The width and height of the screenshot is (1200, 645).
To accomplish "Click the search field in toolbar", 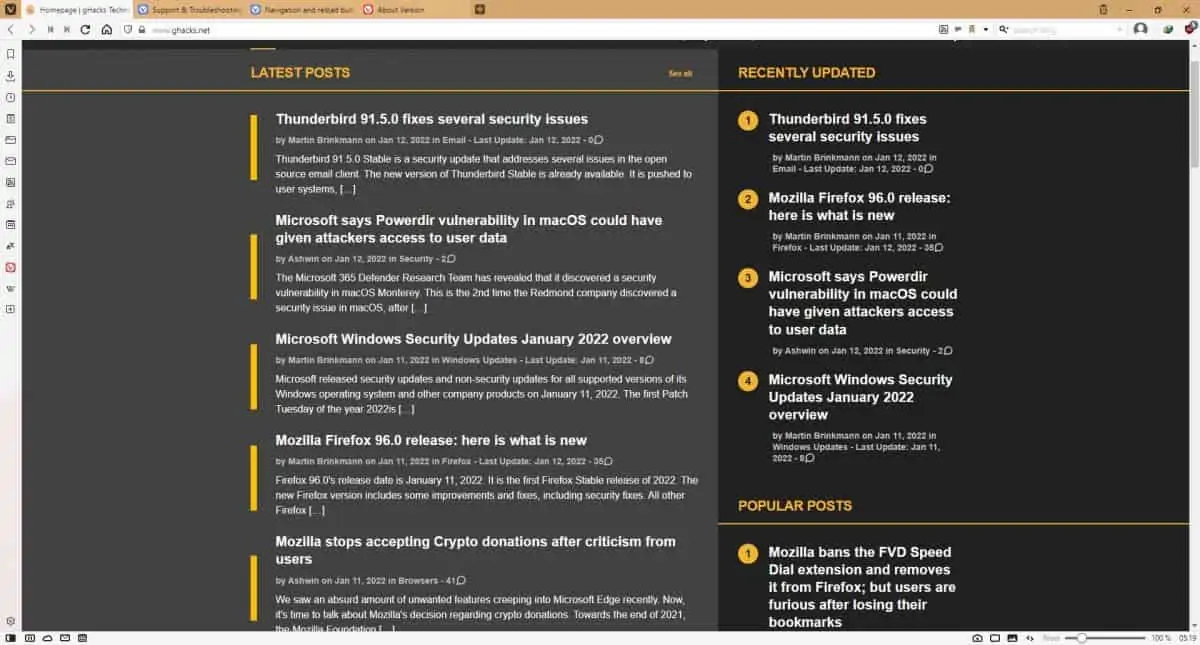I will click(1062, 30).
